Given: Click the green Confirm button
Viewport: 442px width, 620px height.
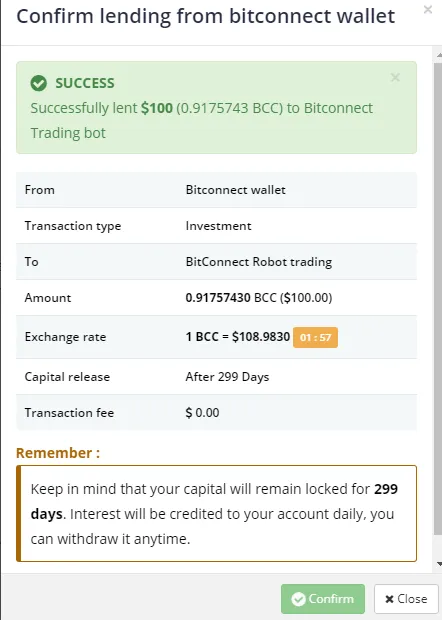Looking at the screenshot, I should click(x=323, y=599).
